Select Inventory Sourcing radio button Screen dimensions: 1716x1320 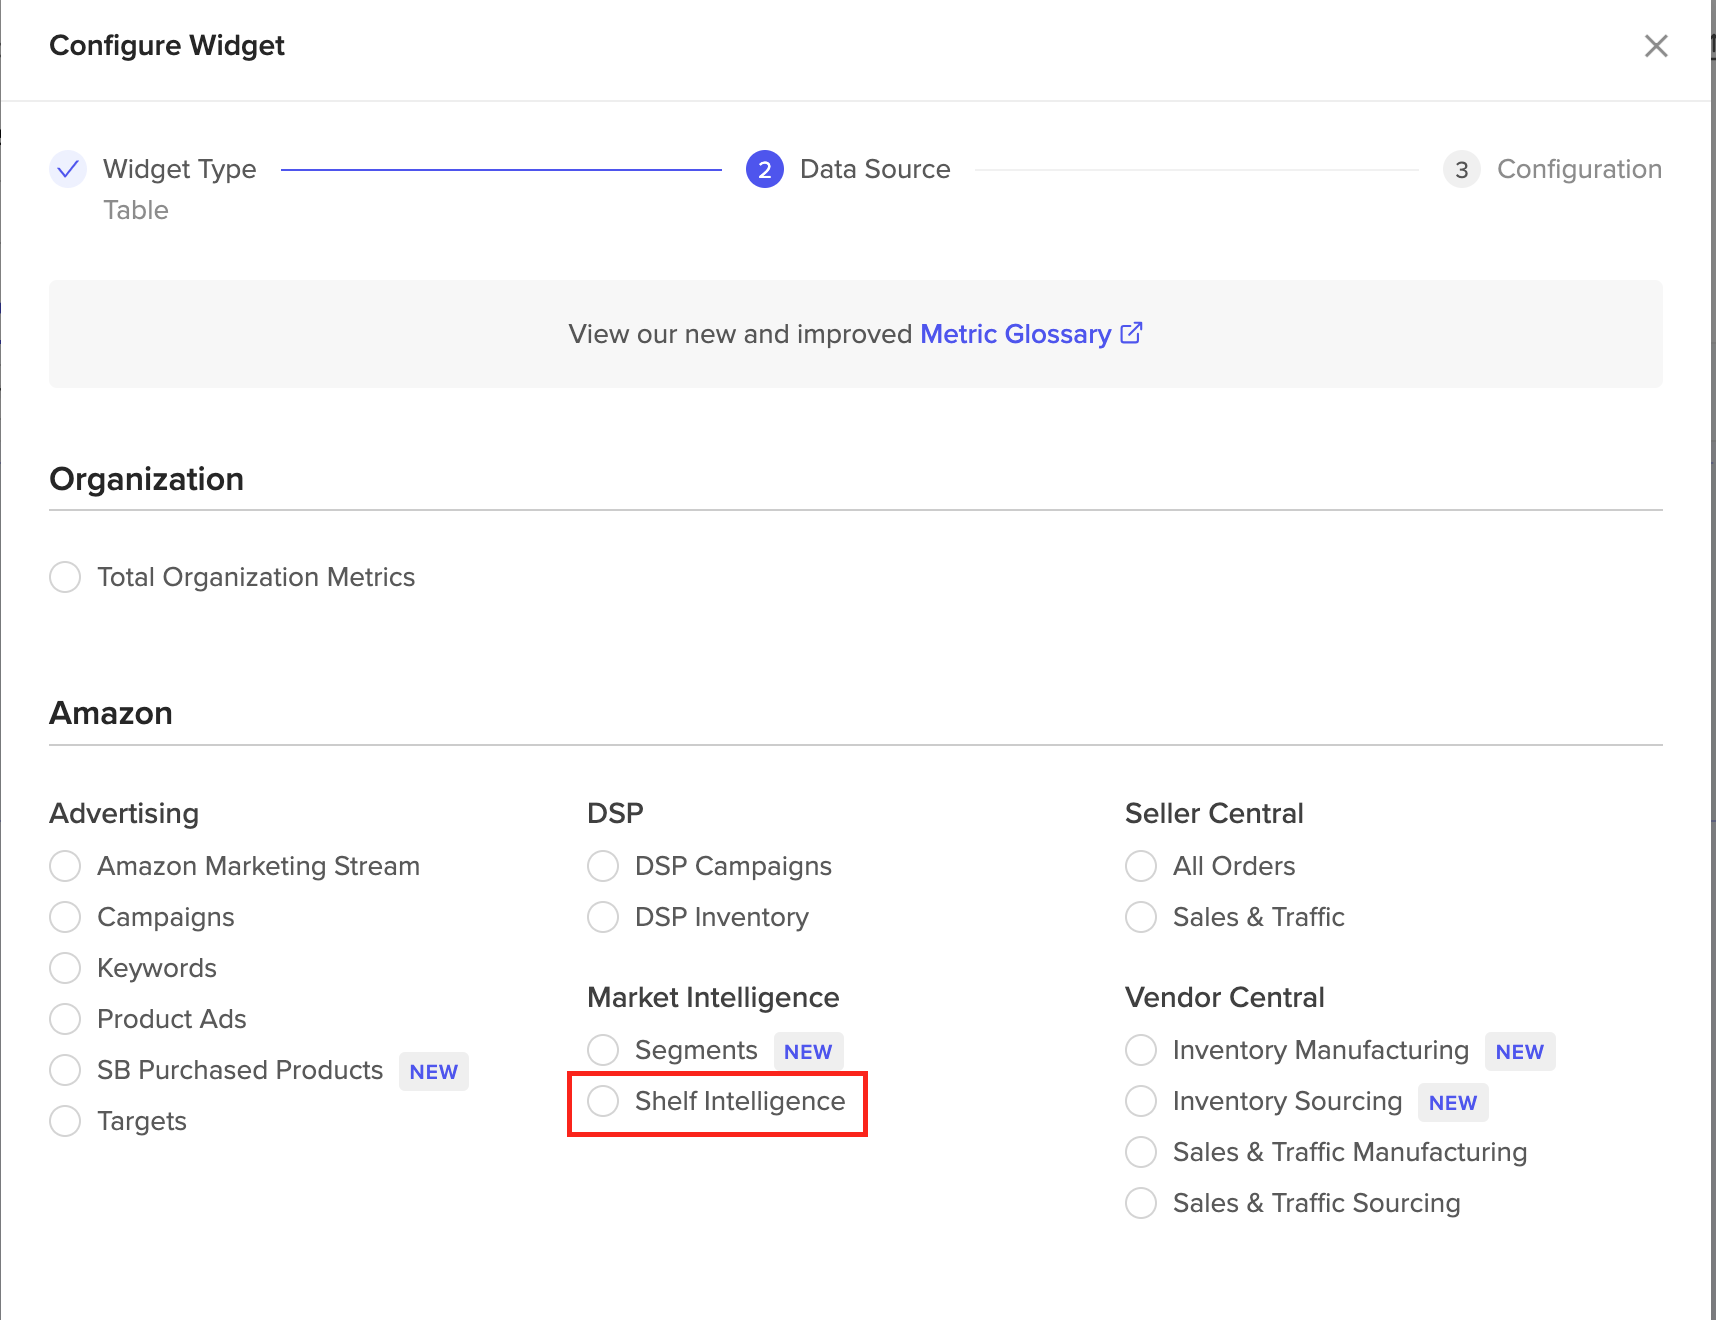coord(1141,1101)
